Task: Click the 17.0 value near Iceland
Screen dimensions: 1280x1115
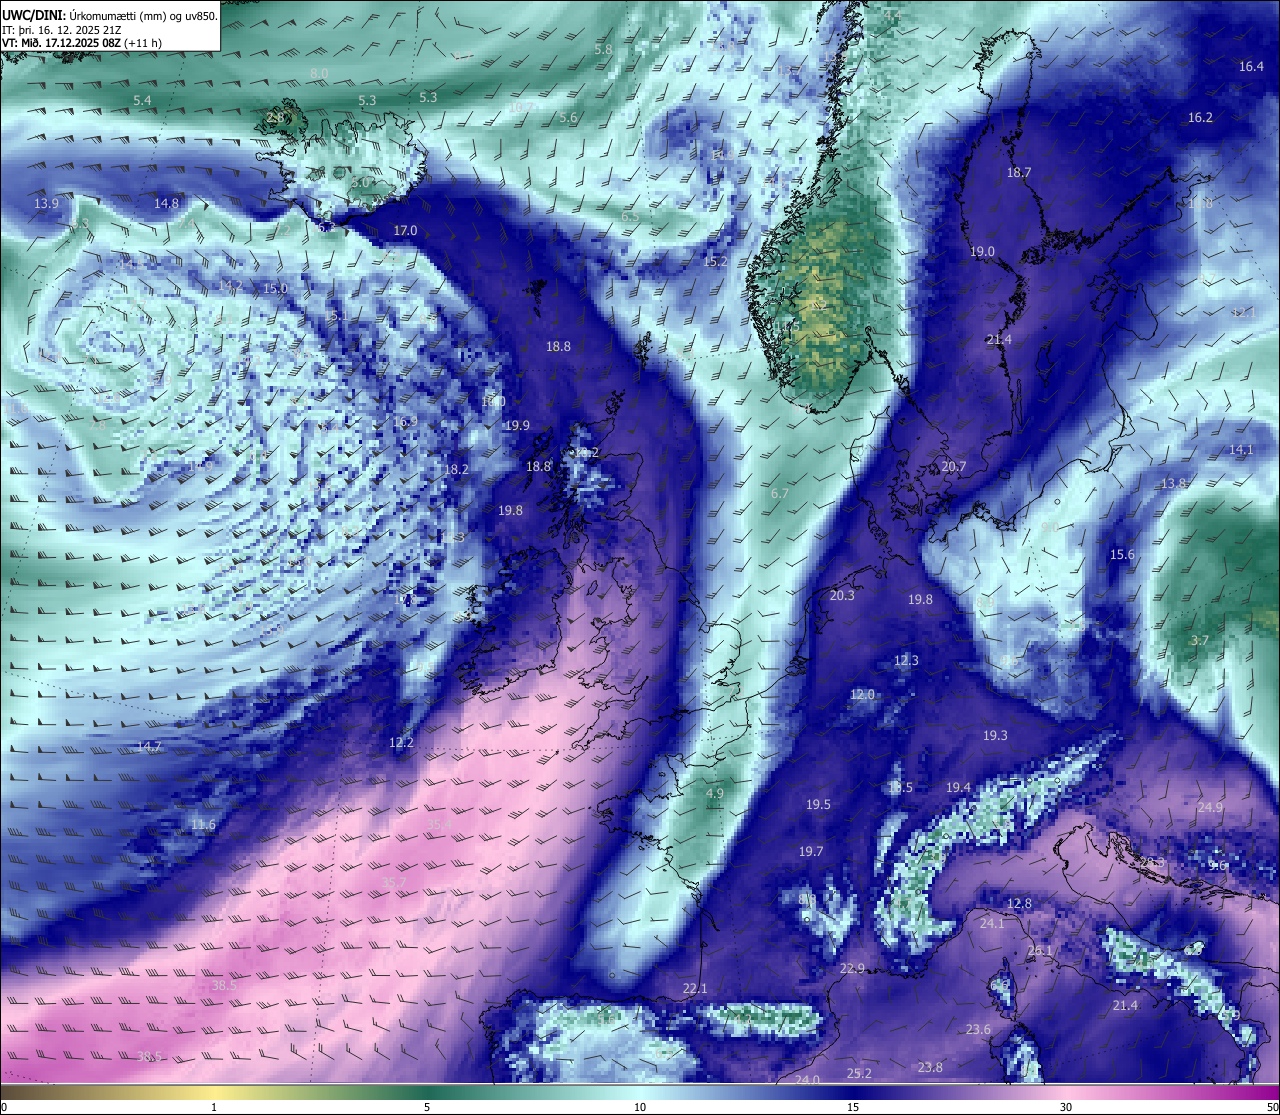Action: 405,230
